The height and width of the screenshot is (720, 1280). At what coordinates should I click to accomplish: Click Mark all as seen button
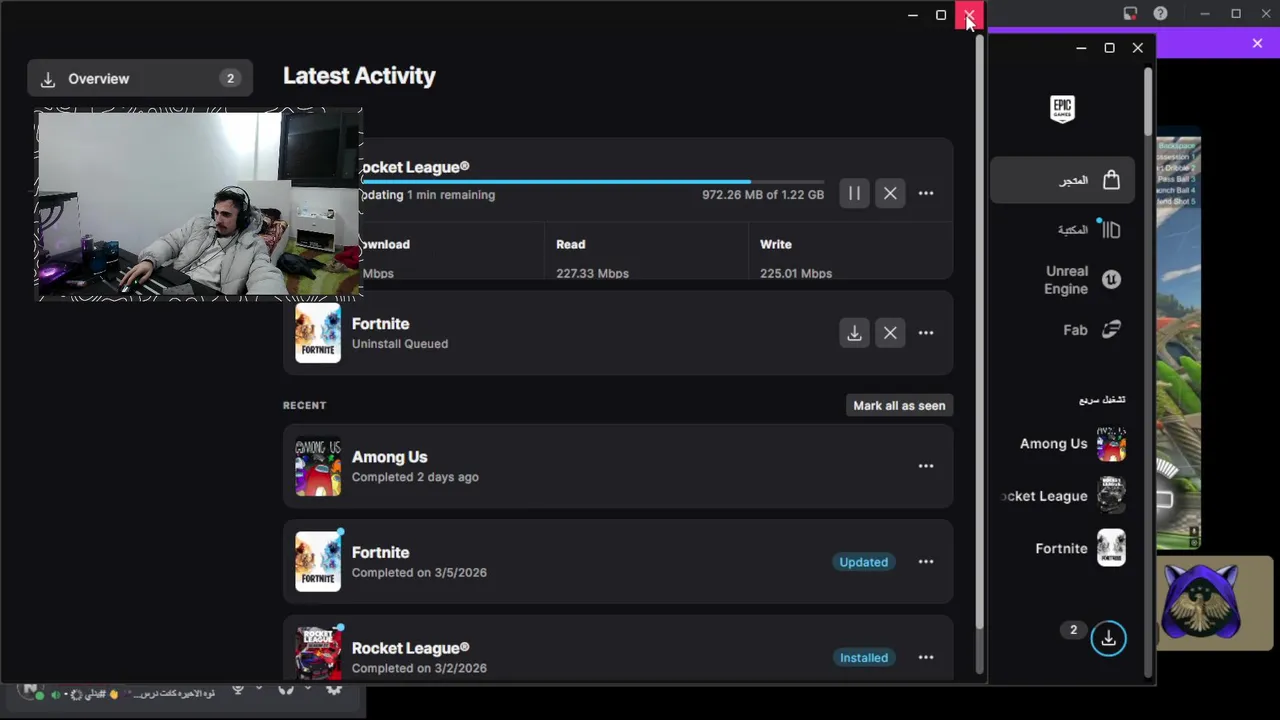[899, 405]
